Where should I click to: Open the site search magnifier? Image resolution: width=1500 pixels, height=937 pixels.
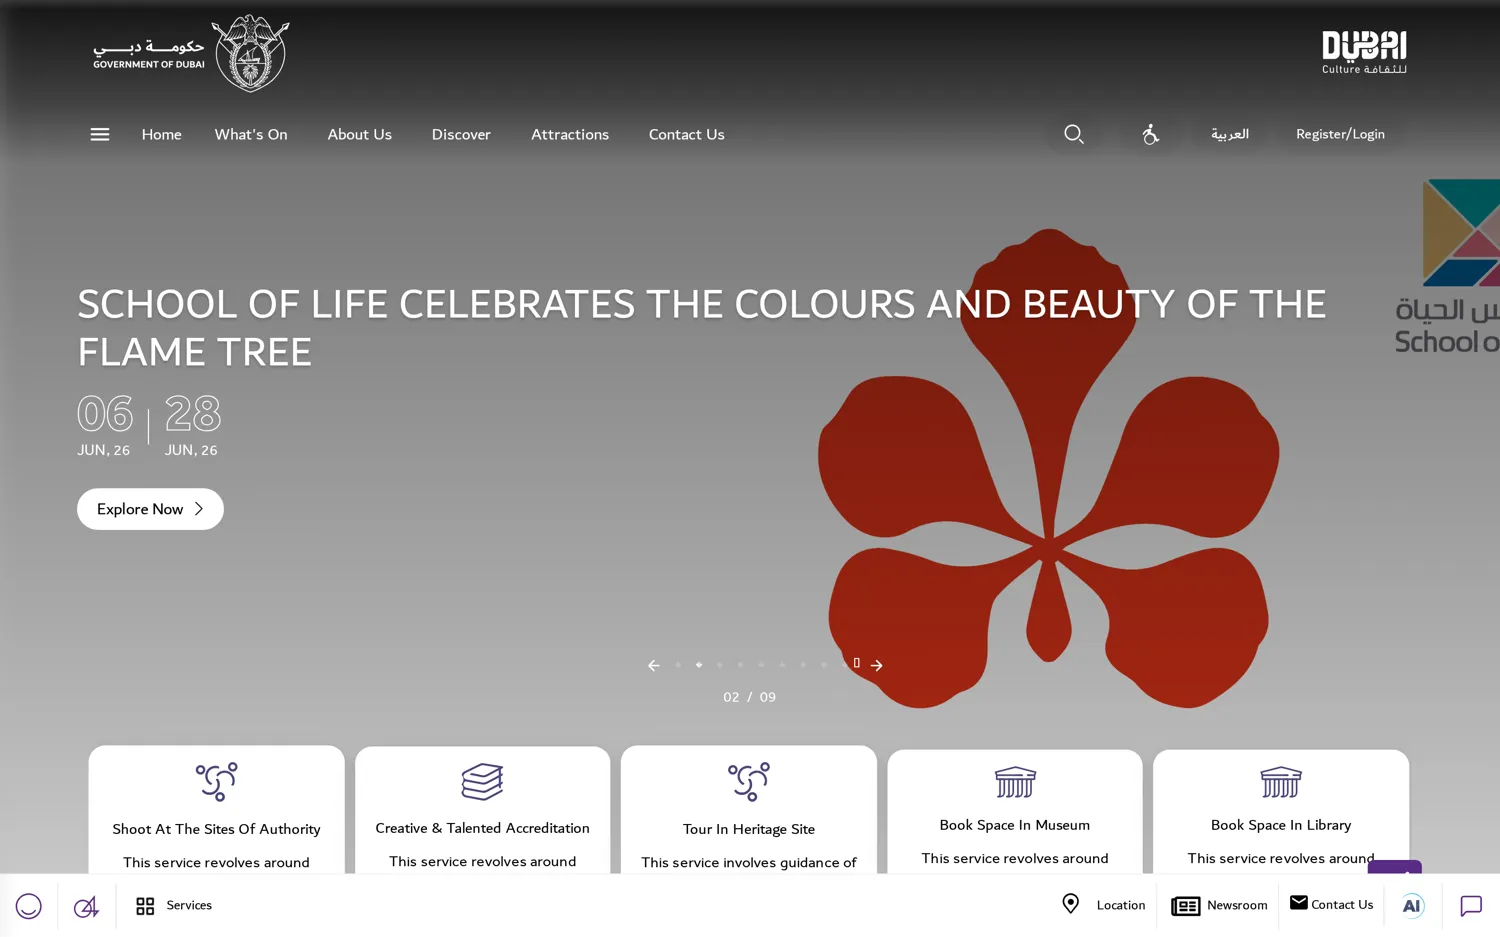pyautogui.click(x=1074, y=134)
